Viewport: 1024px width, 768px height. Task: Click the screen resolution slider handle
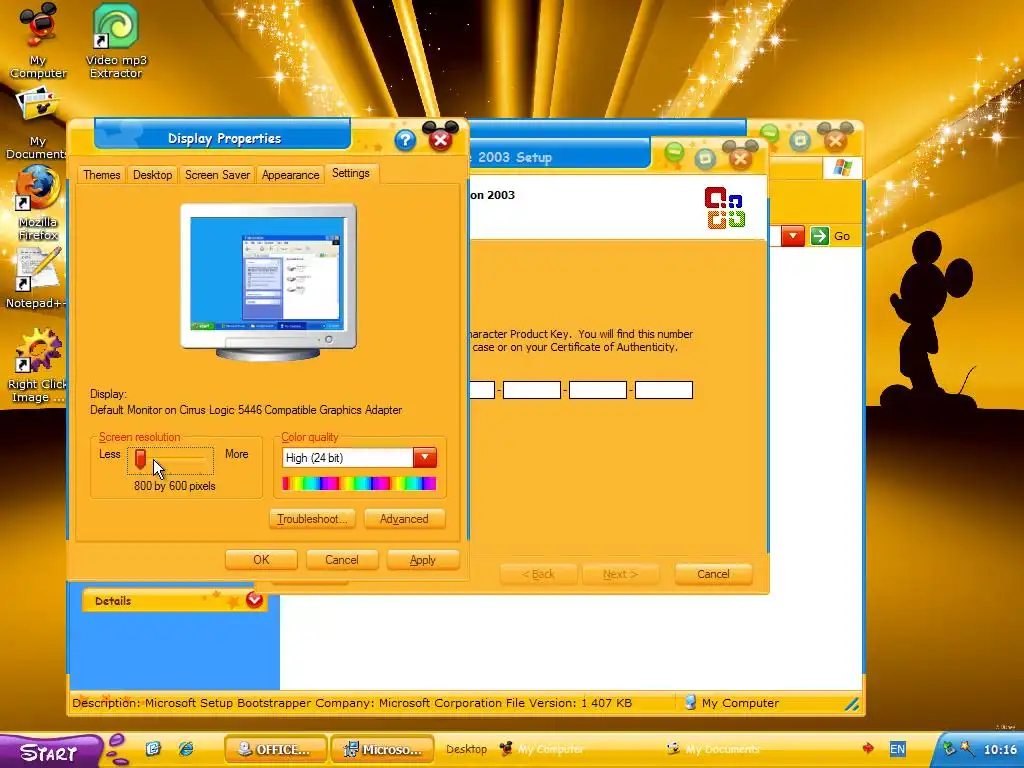pos(140,458)
